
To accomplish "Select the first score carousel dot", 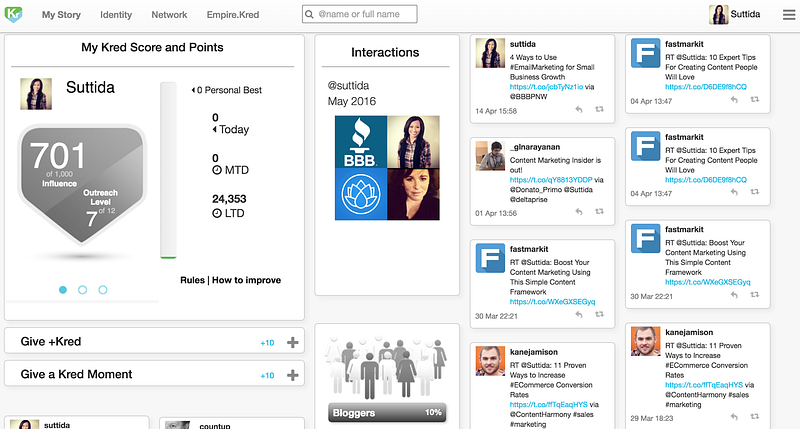I will (x=63, y=290).
